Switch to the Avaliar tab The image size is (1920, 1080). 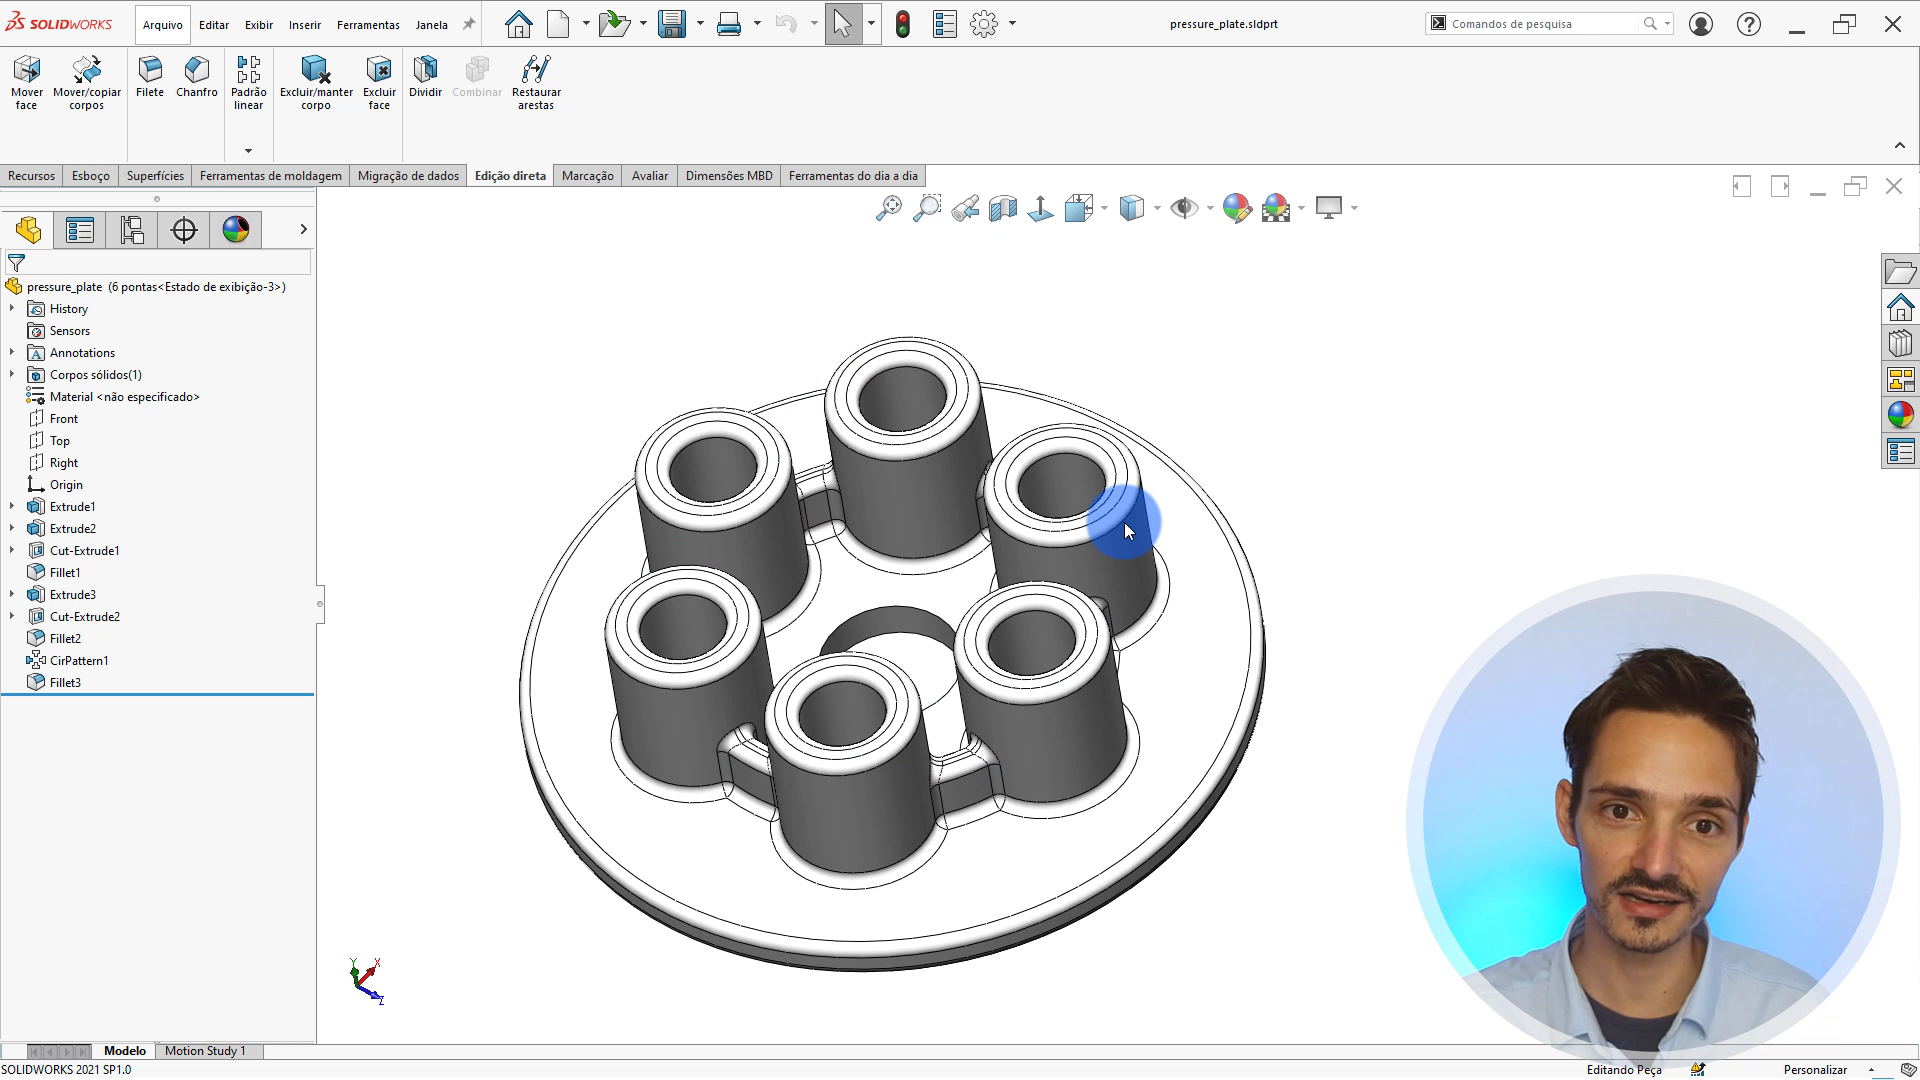650,176
